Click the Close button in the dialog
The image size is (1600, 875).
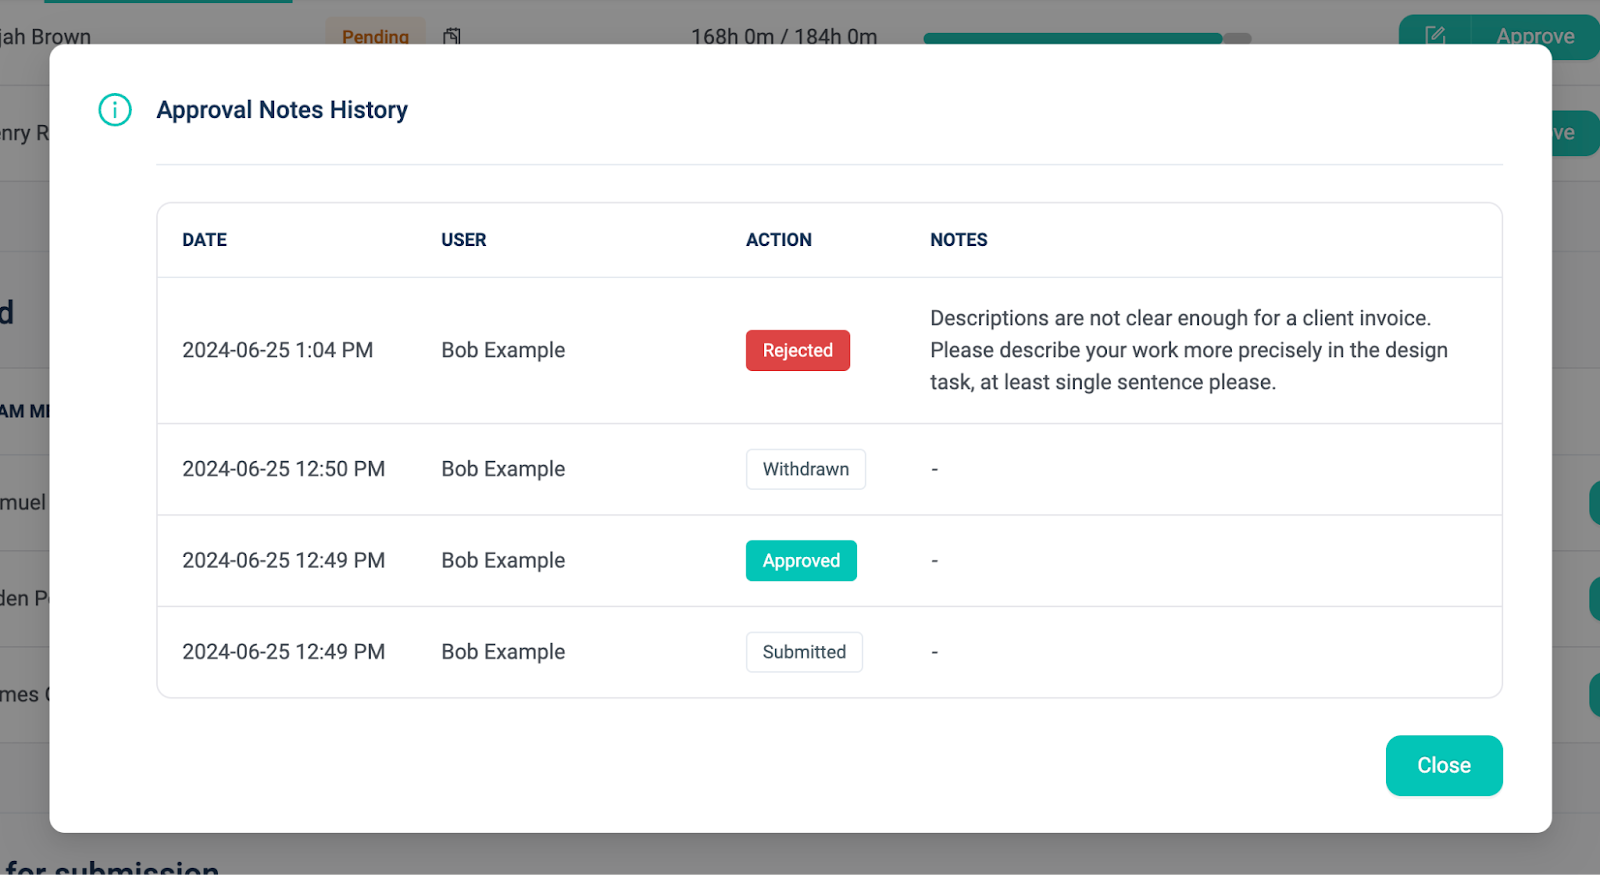(1443, 765)
